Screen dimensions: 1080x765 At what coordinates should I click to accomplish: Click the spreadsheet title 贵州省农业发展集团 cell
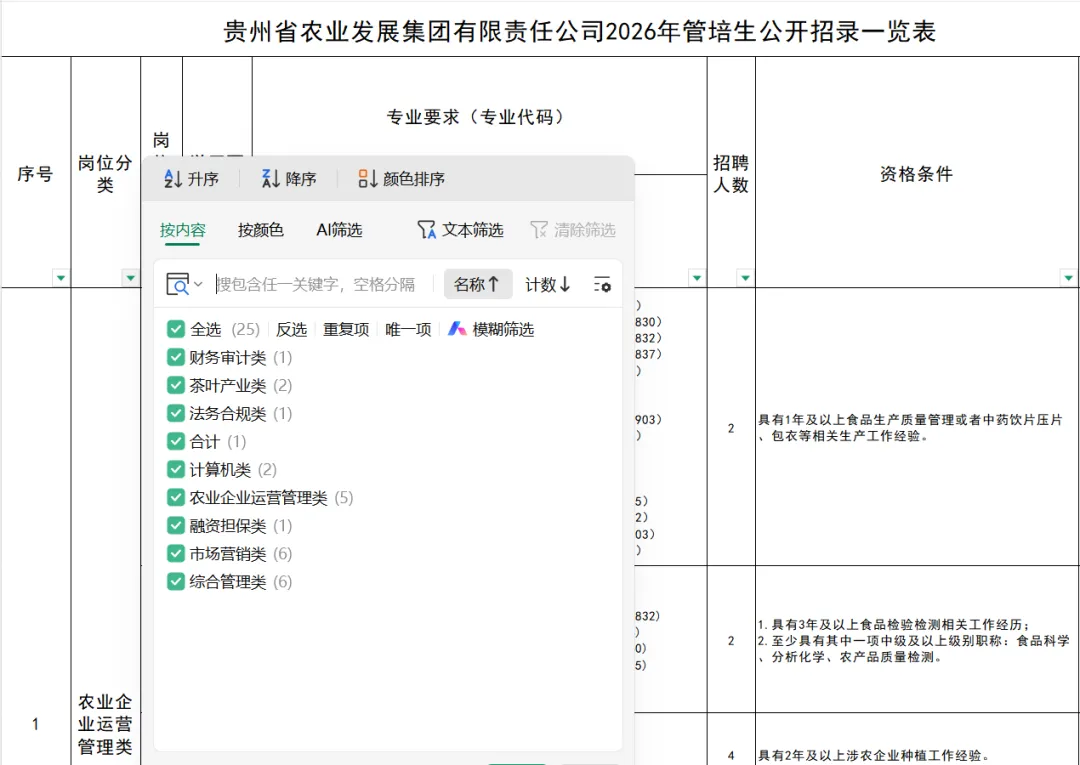point(579,32)
